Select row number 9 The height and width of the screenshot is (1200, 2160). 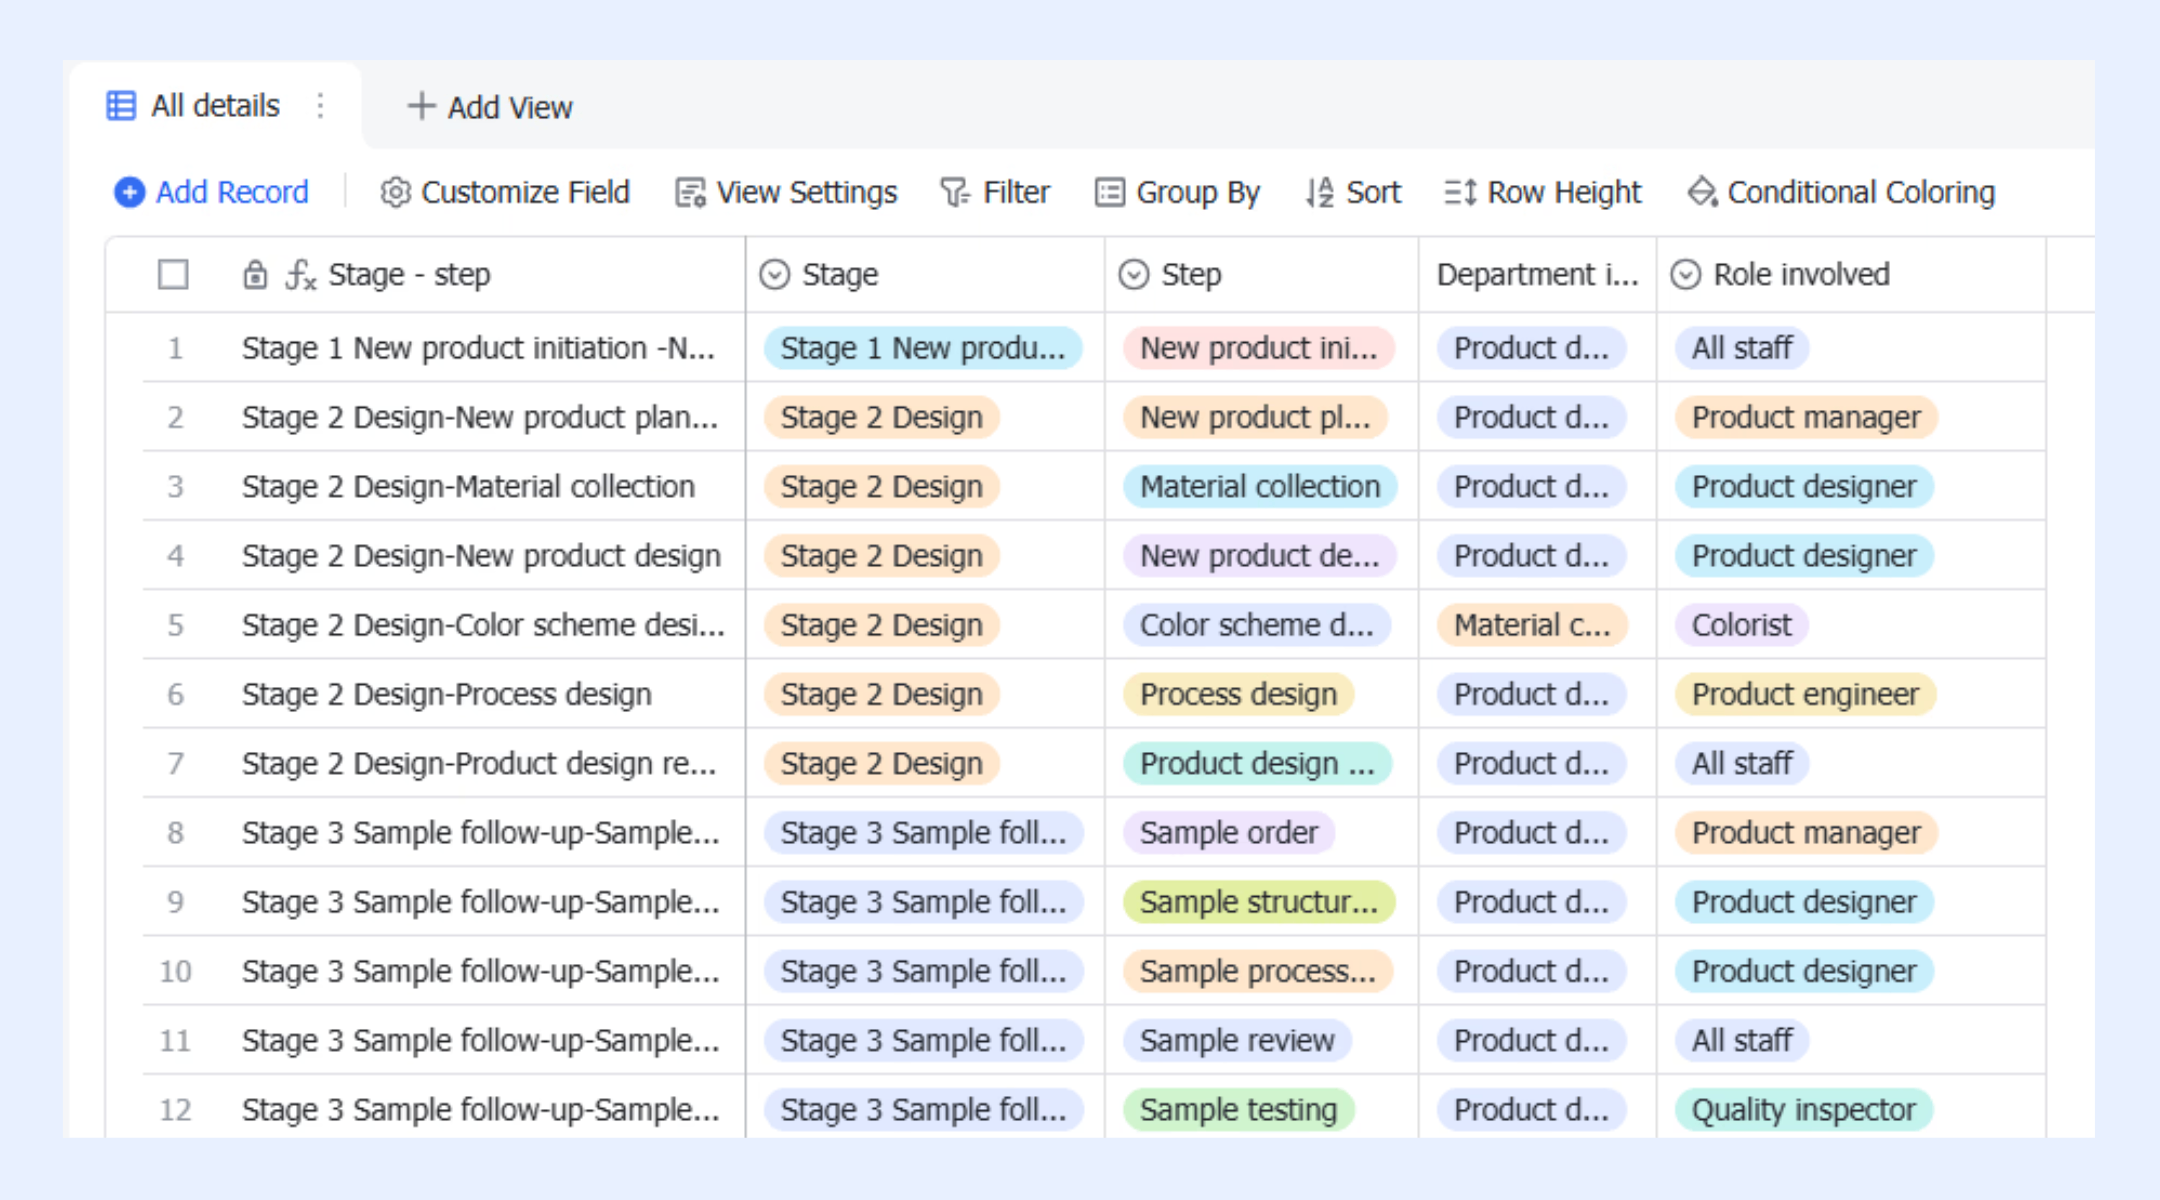(175, 902)
